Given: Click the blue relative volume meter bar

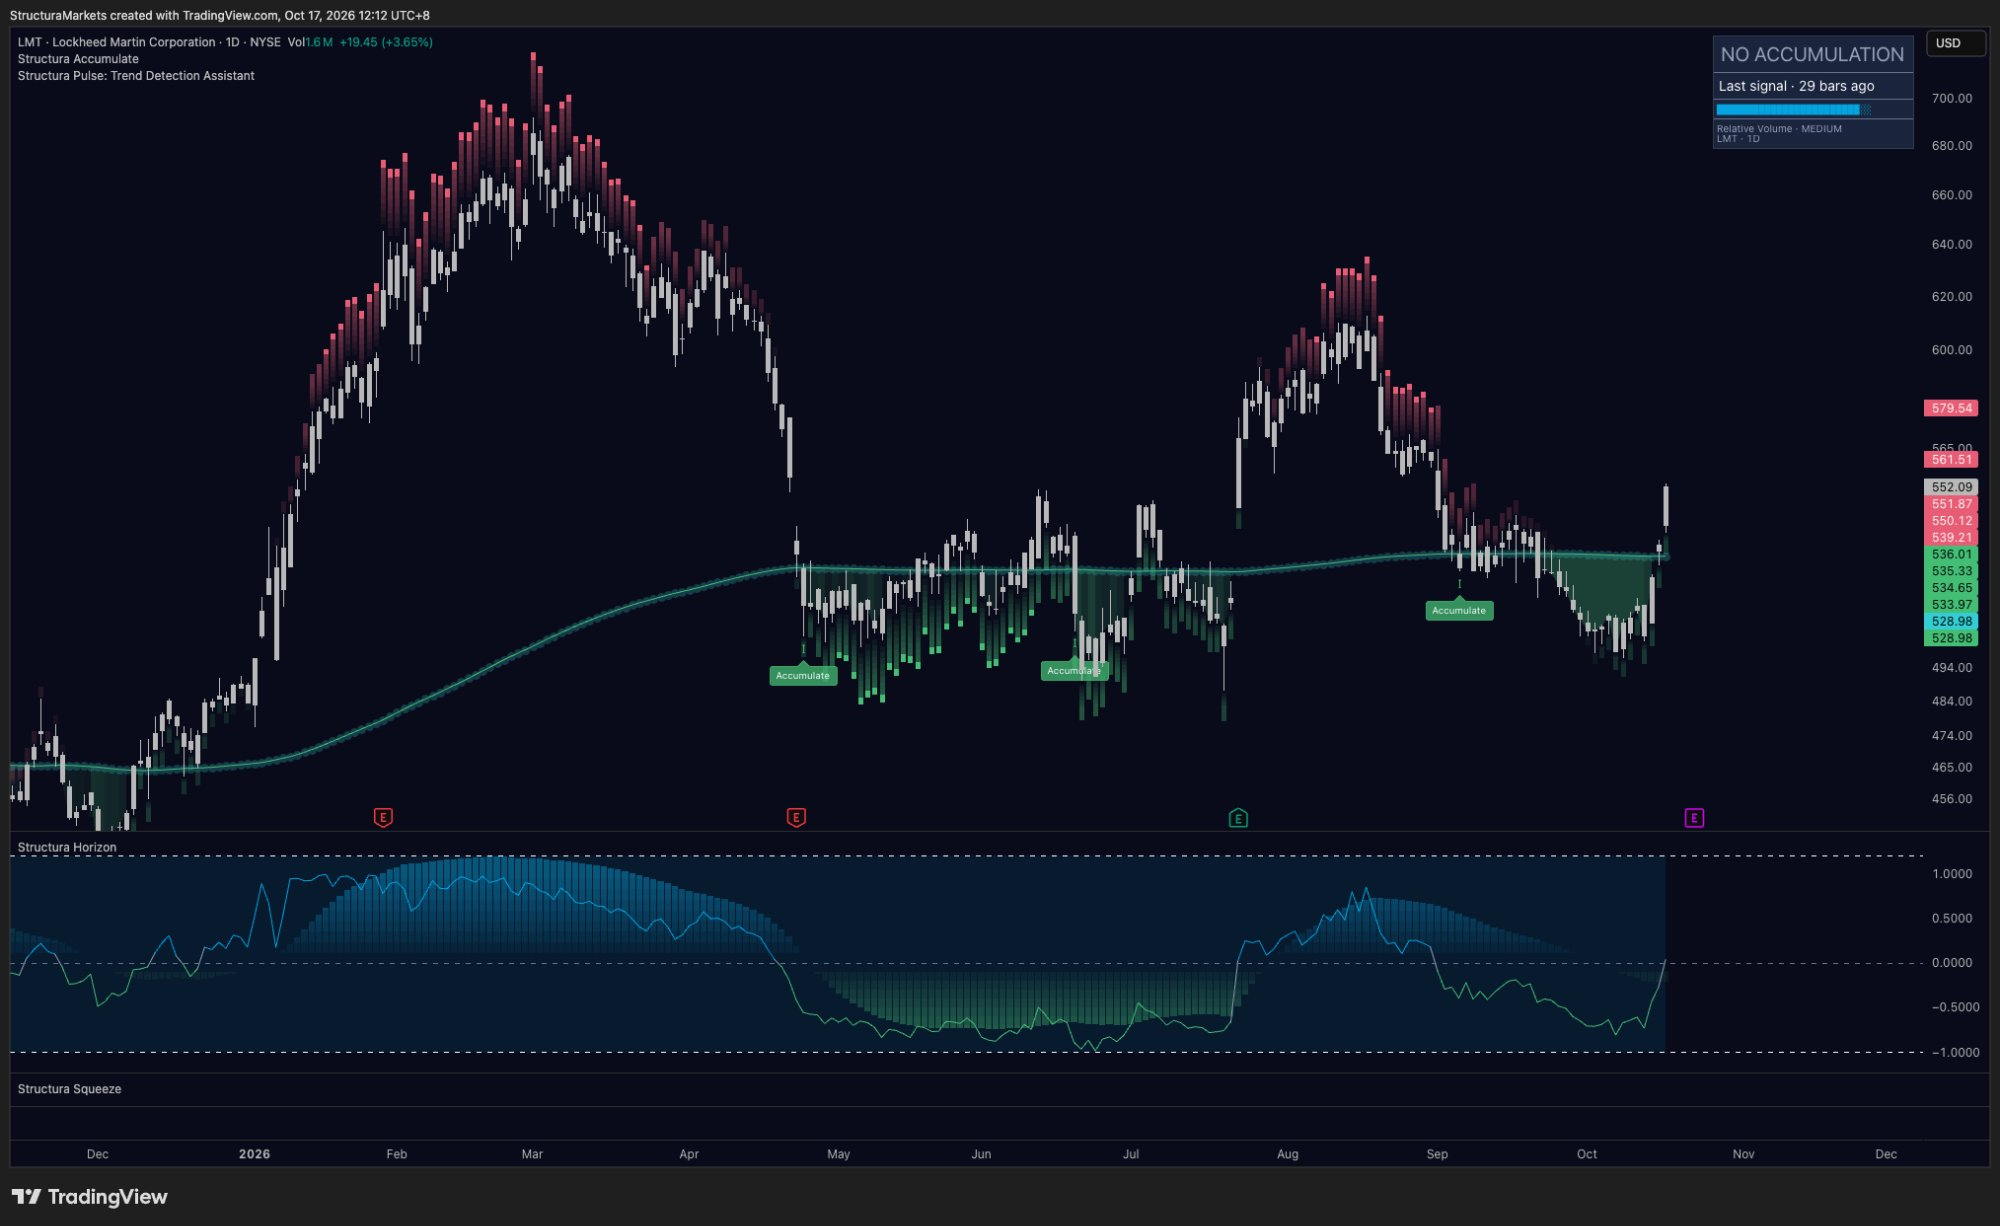Looking at the screenshot, I should 1794,110.
